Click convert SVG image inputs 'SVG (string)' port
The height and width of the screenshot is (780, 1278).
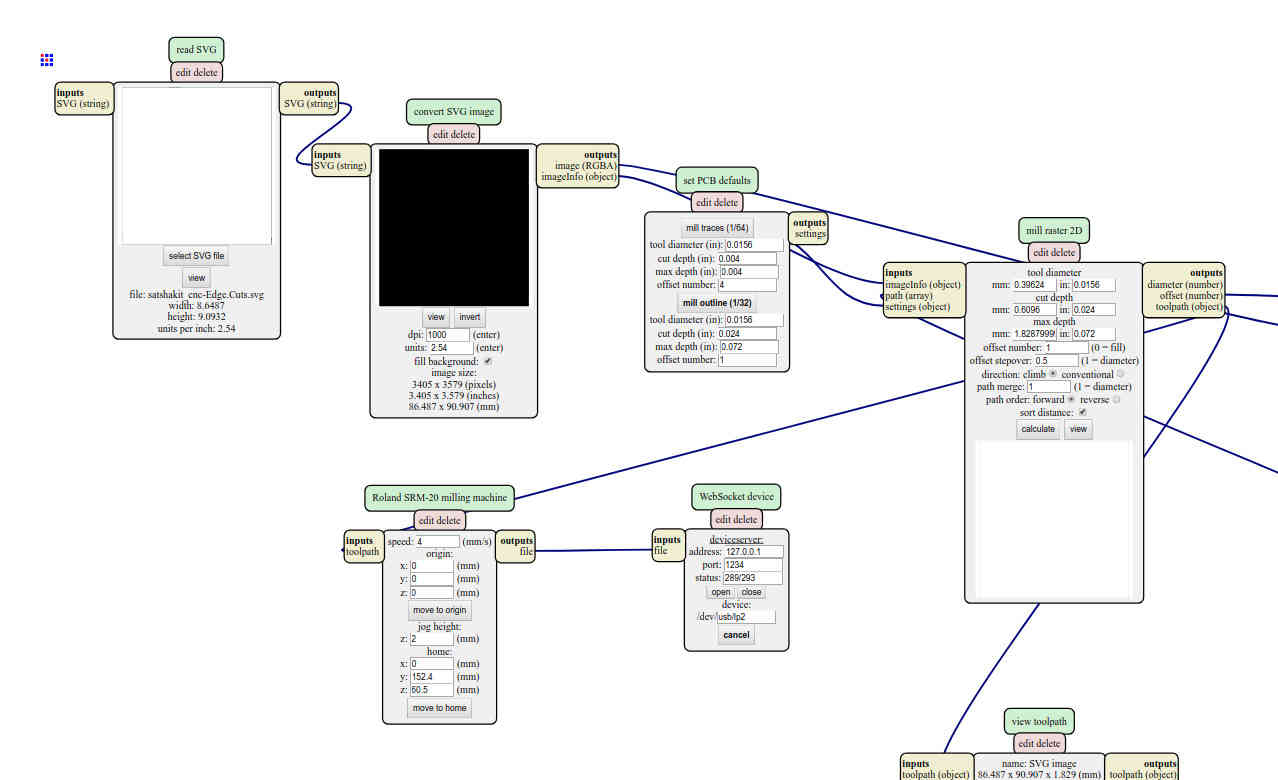340,166
